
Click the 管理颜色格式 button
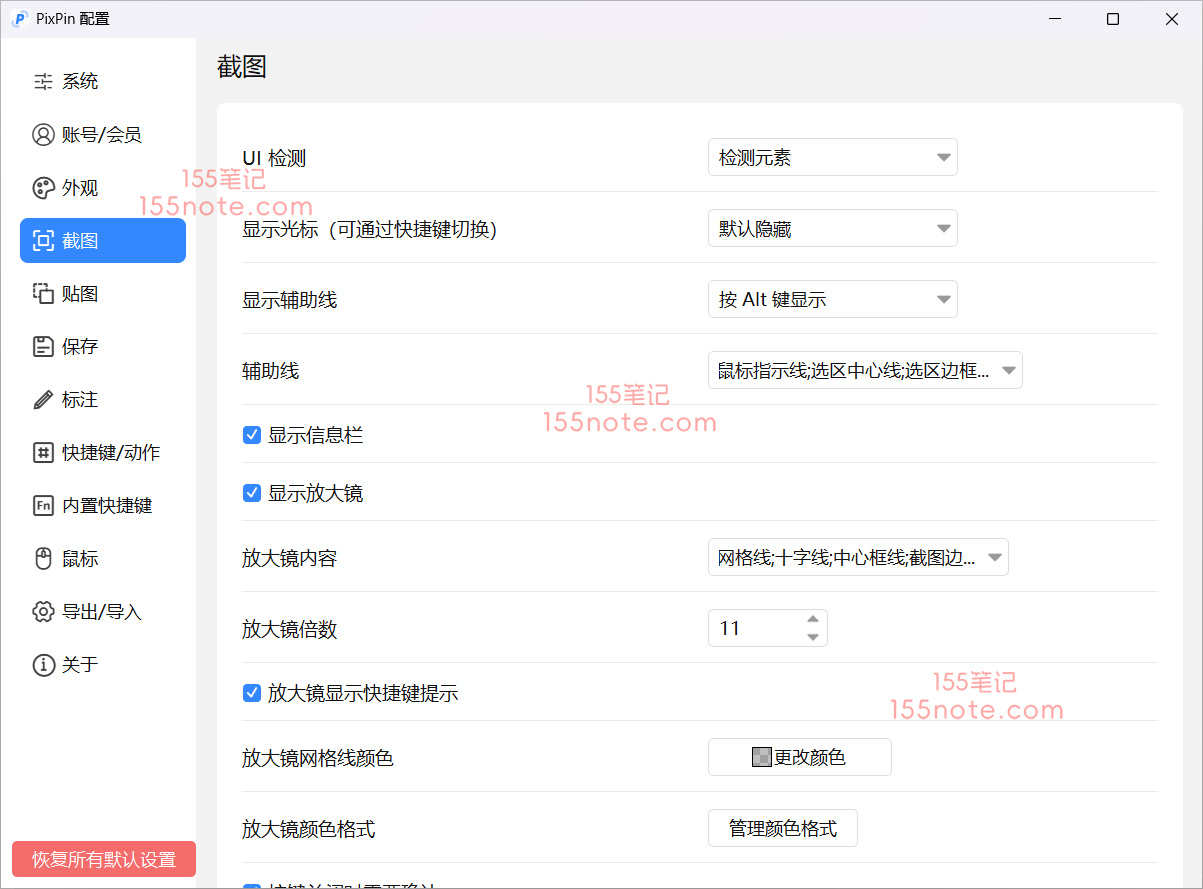[782, 829]
